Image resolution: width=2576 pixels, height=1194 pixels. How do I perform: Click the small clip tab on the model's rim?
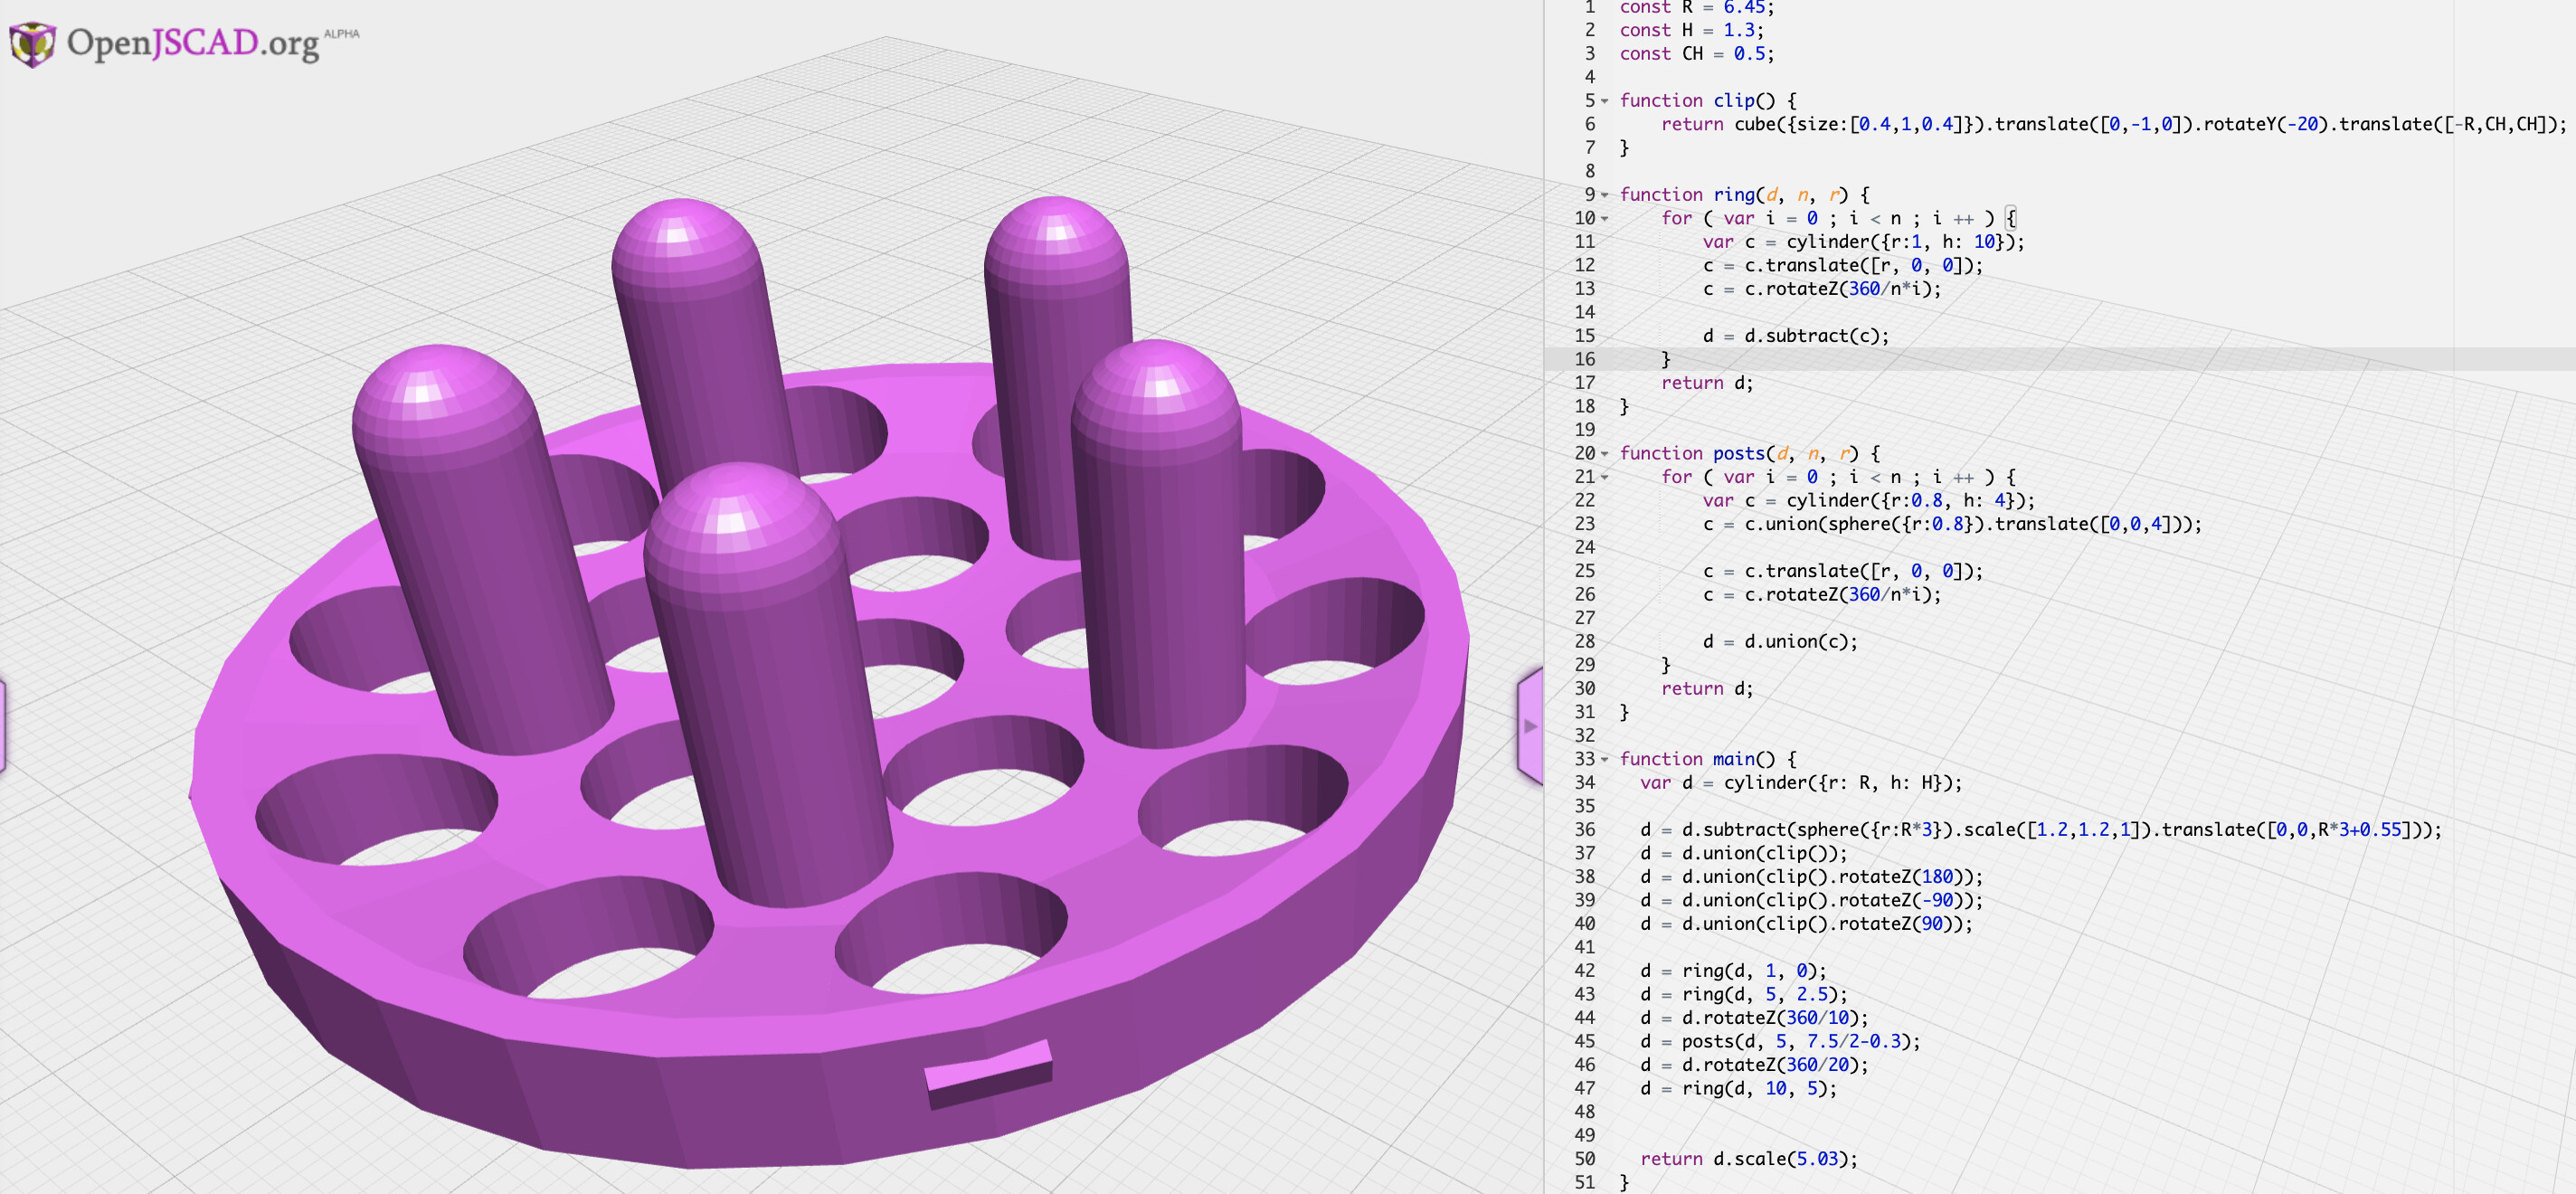(988, 1073)
